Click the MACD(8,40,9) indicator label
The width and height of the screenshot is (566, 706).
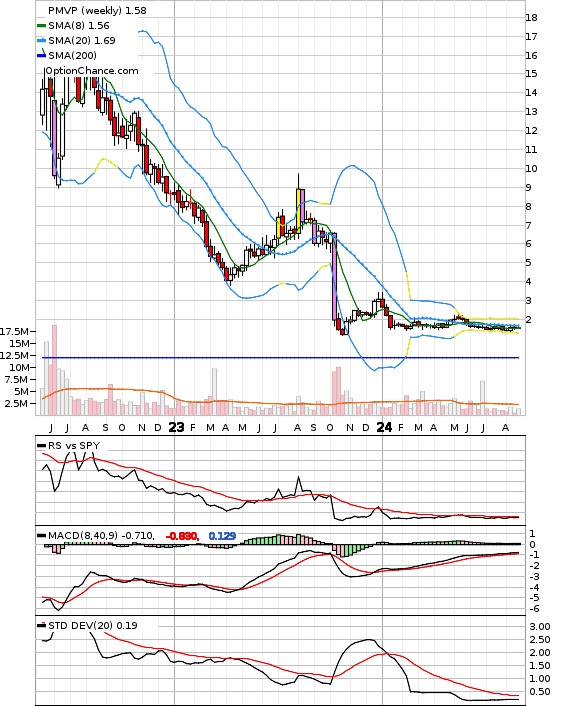pos(83,535)
